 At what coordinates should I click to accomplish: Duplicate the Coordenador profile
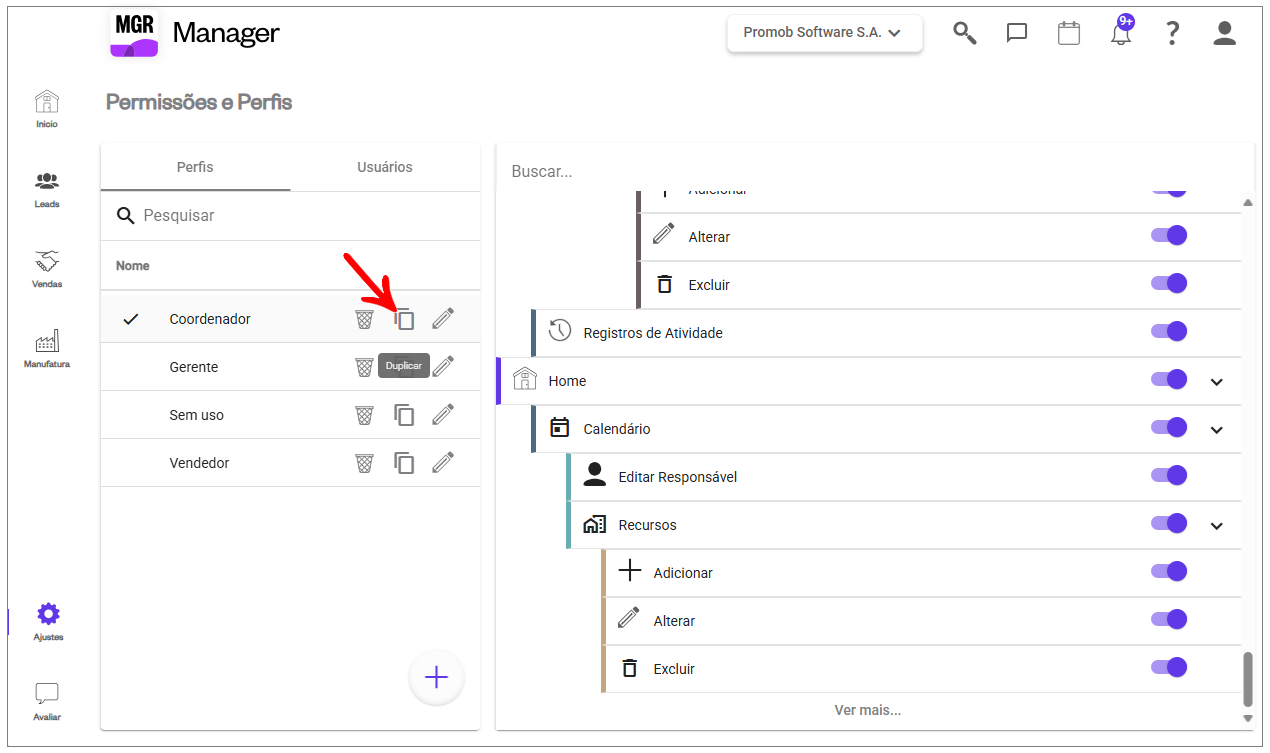(x=404, y=319)
